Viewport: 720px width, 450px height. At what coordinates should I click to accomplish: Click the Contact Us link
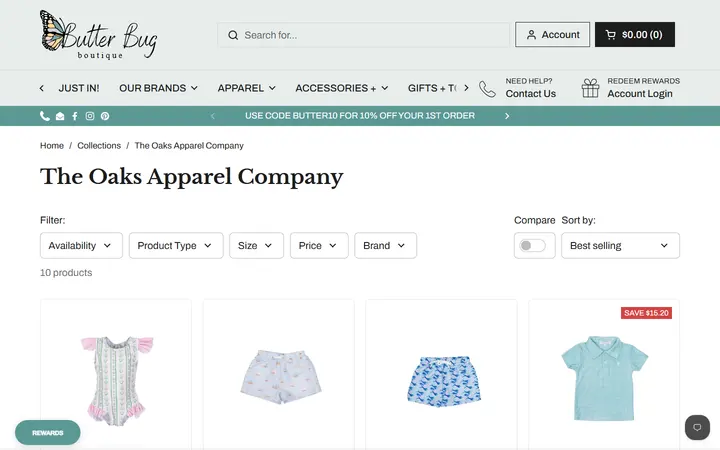point(530,94)
